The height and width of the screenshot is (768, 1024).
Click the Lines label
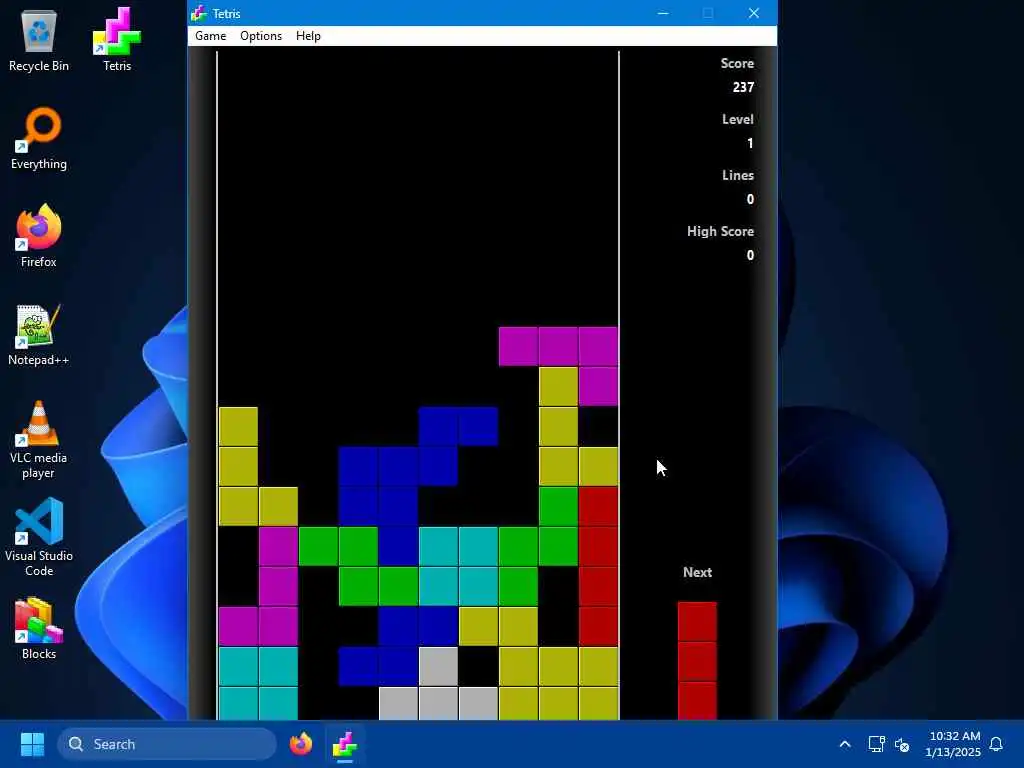(738, 175)
